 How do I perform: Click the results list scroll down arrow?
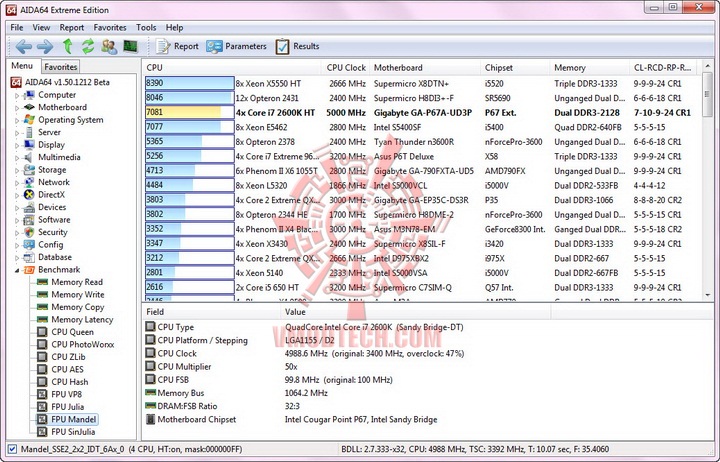click(707, 295)
